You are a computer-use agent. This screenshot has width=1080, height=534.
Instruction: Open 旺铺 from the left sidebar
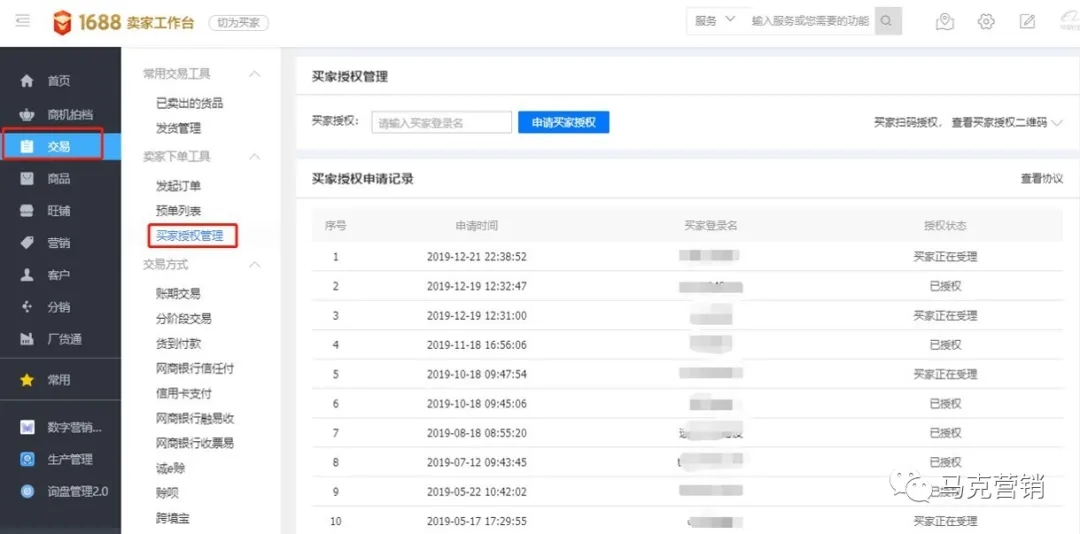(59, 211)
